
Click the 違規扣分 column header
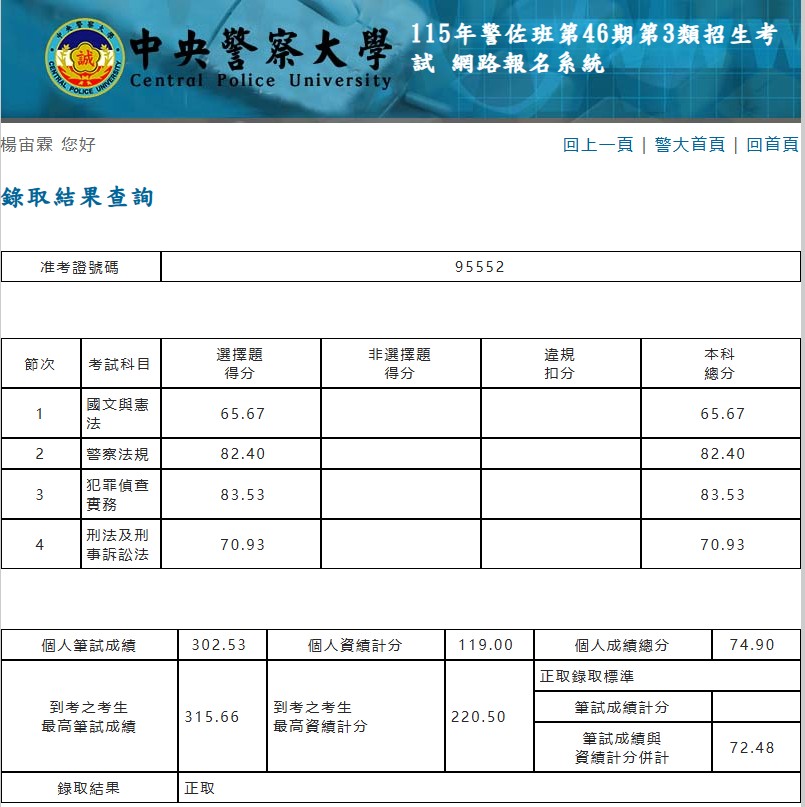(x=559, y=363)
